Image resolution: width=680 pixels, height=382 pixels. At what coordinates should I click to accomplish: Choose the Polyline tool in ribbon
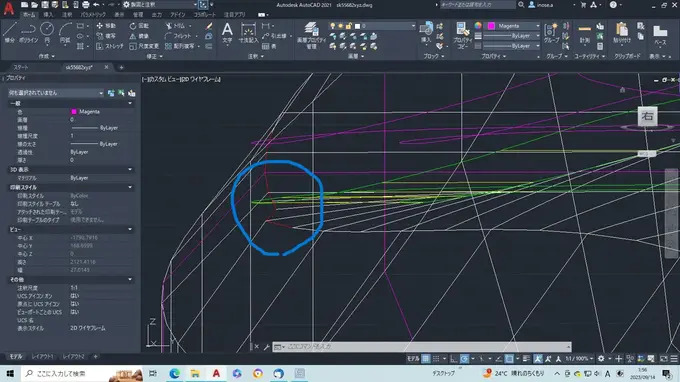(28, 33)
